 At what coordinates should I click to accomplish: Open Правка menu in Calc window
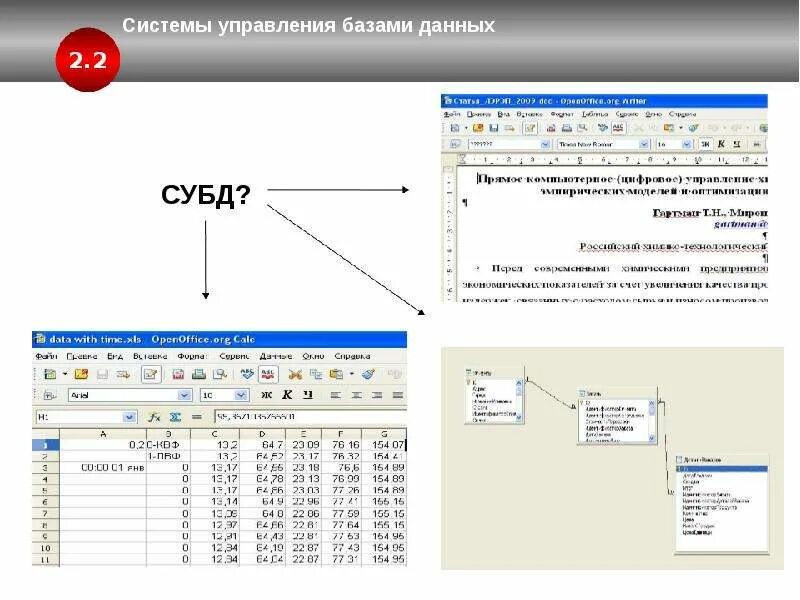point(82,356)
